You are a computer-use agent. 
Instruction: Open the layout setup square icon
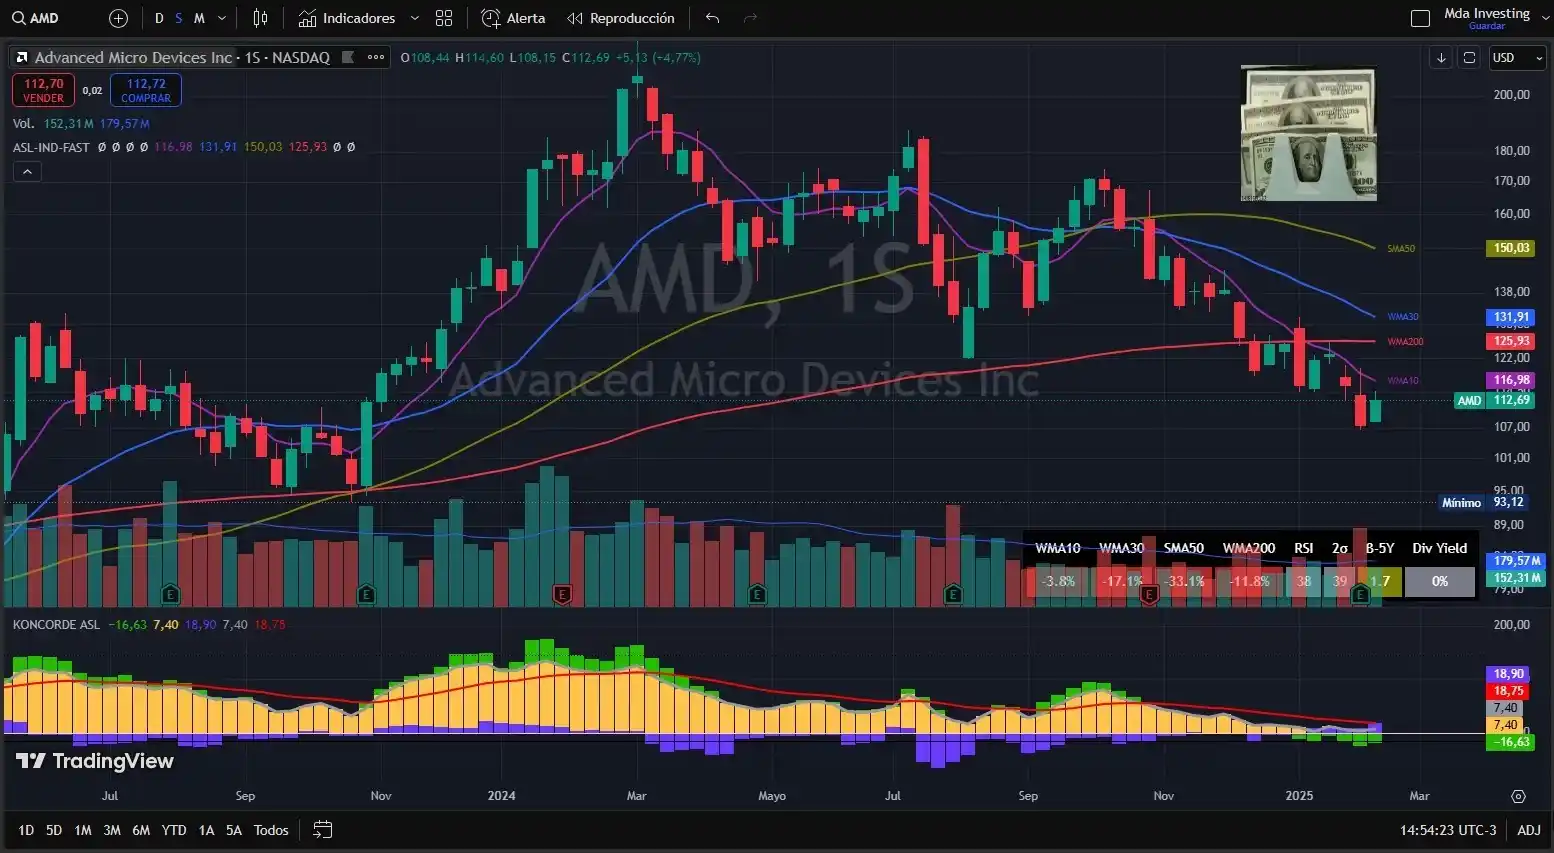point(1420,18)
